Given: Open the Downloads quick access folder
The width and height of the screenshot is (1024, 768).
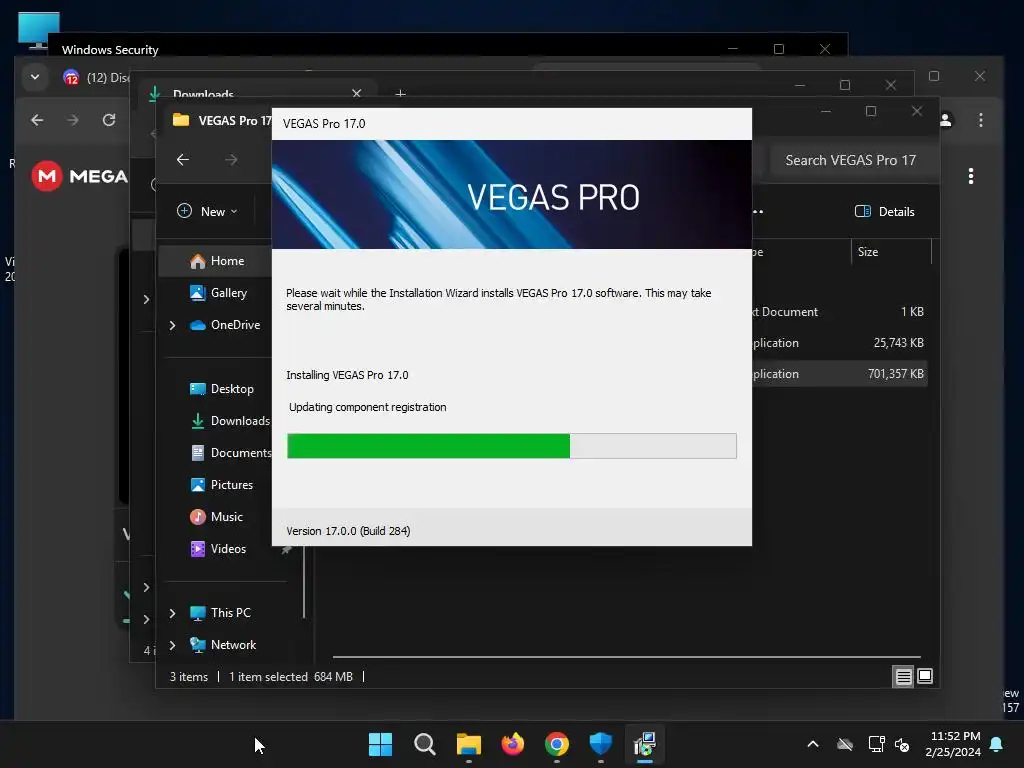Looking at the screenshot, I should 230,421.
